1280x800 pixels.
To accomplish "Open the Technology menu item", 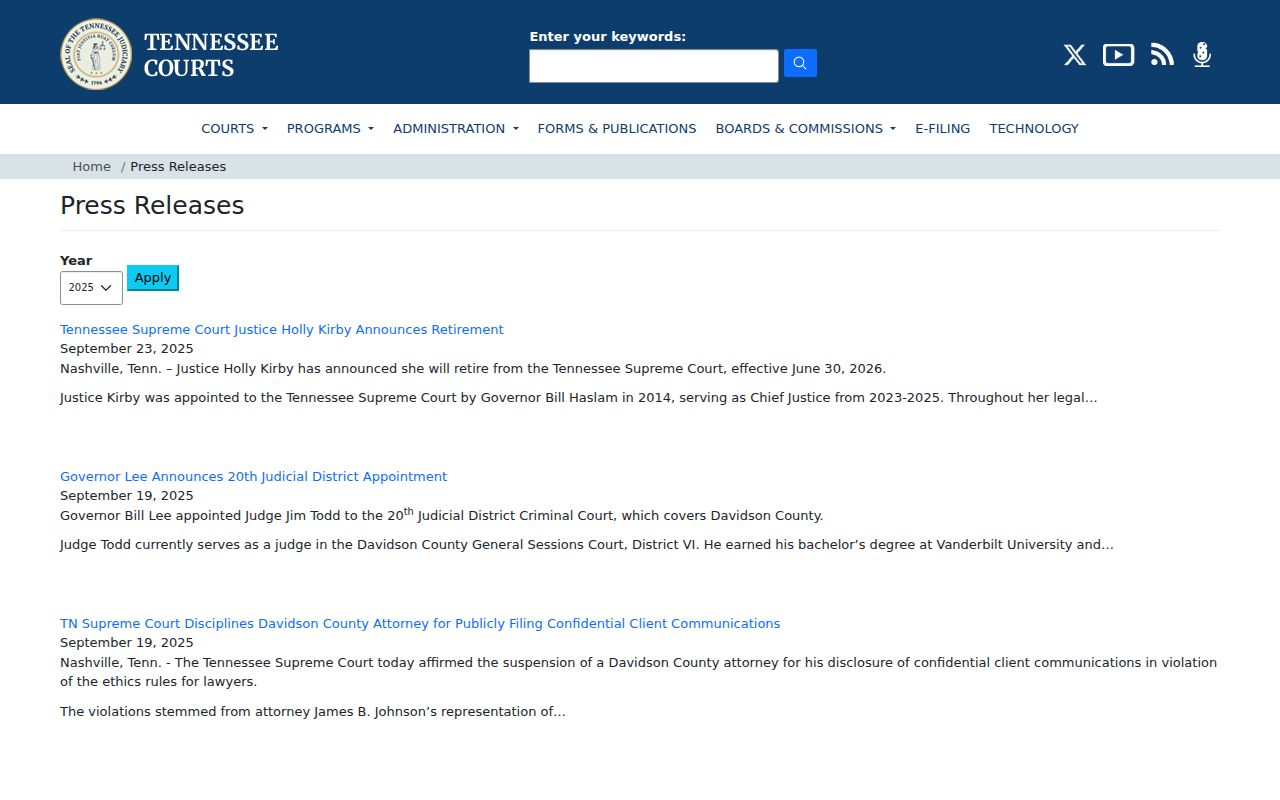I will 1034,128.
